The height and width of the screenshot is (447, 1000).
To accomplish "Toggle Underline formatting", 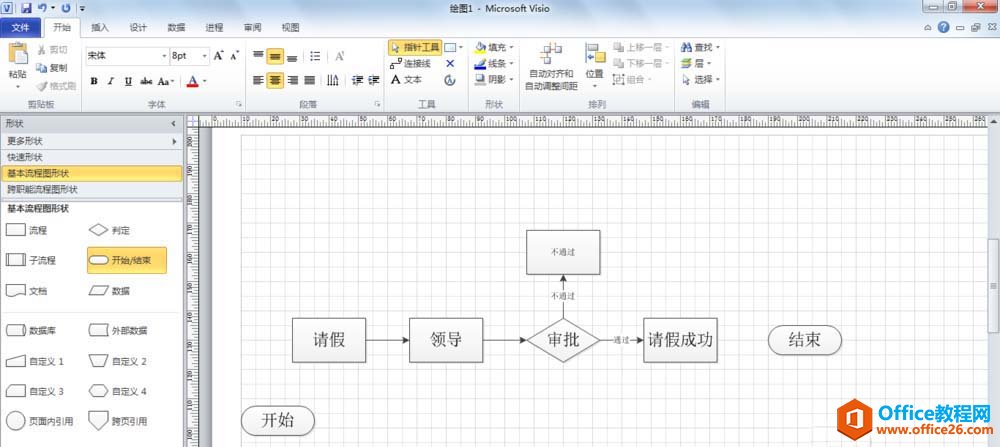I will coord(128,81).
